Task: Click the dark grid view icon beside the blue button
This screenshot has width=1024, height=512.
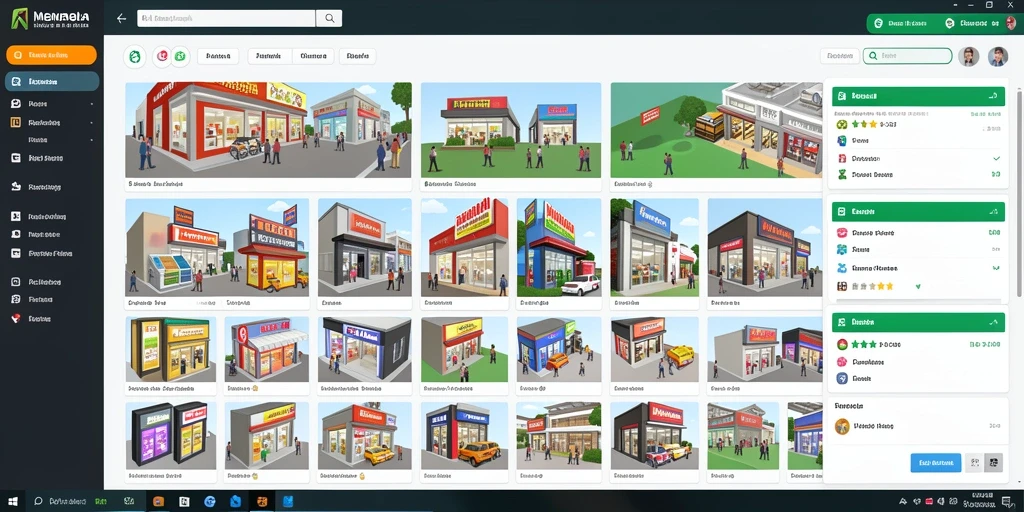Action: pos(993,463)
